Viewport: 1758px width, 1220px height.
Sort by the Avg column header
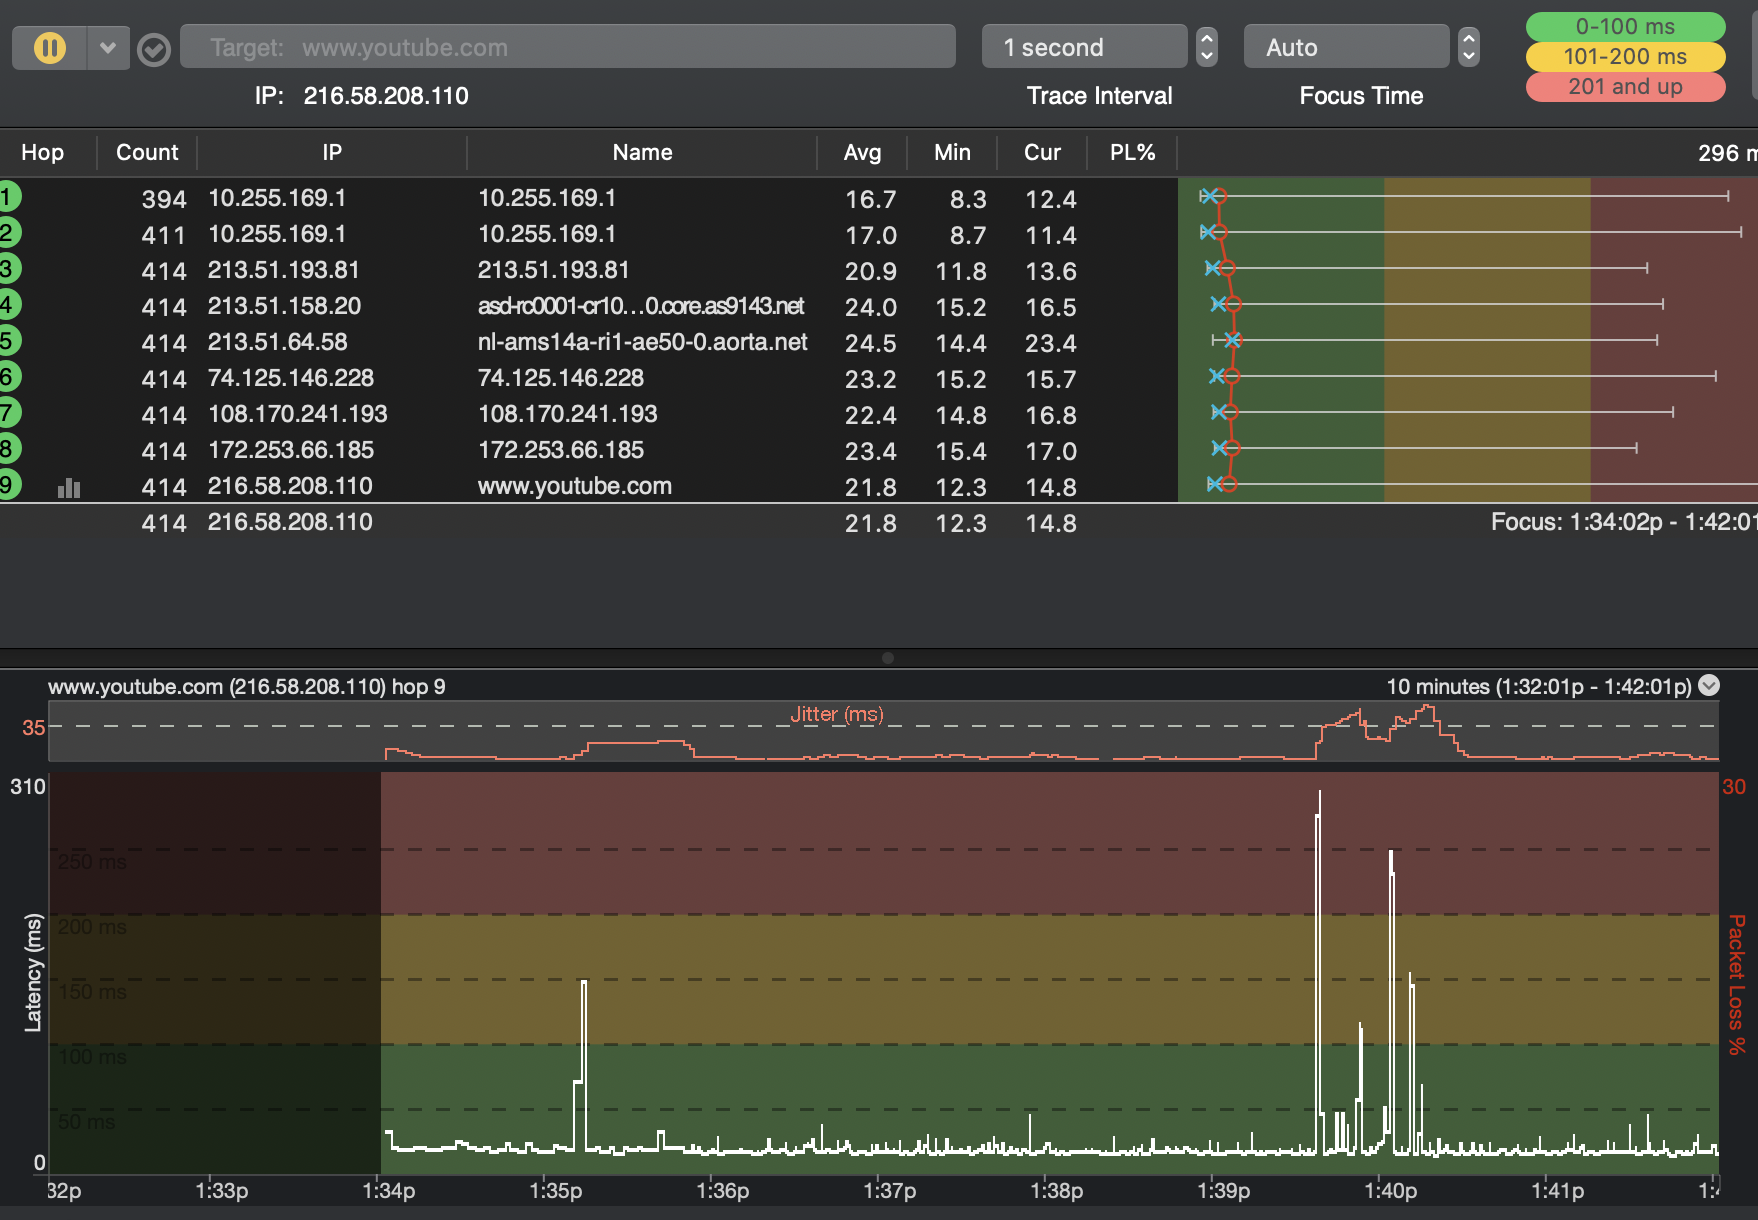click(x=862, y=153)
